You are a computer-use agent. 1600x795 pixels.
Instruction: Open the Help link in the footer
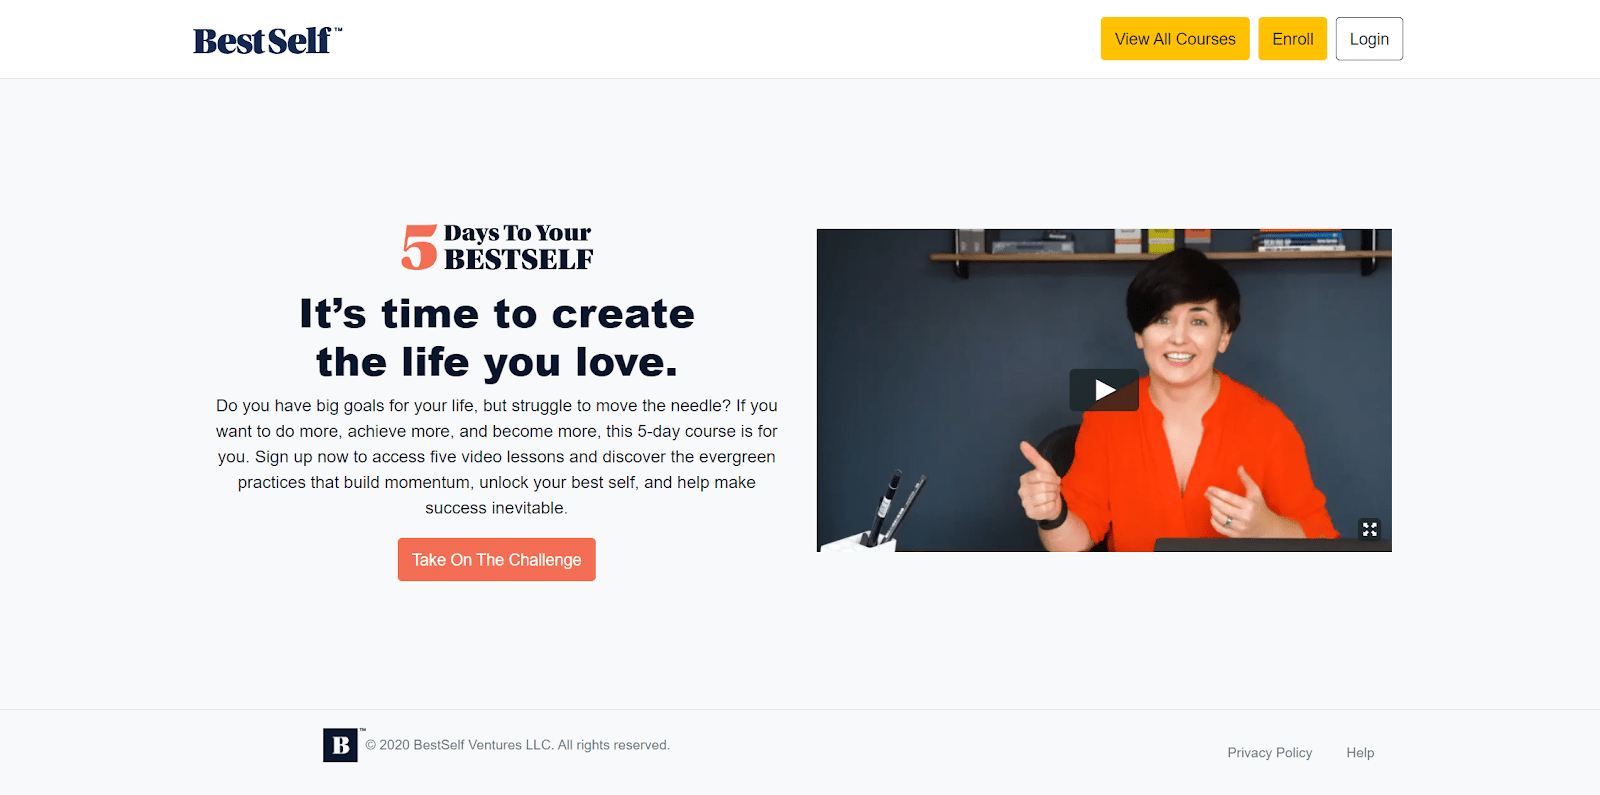click(x=1360, y=753)
